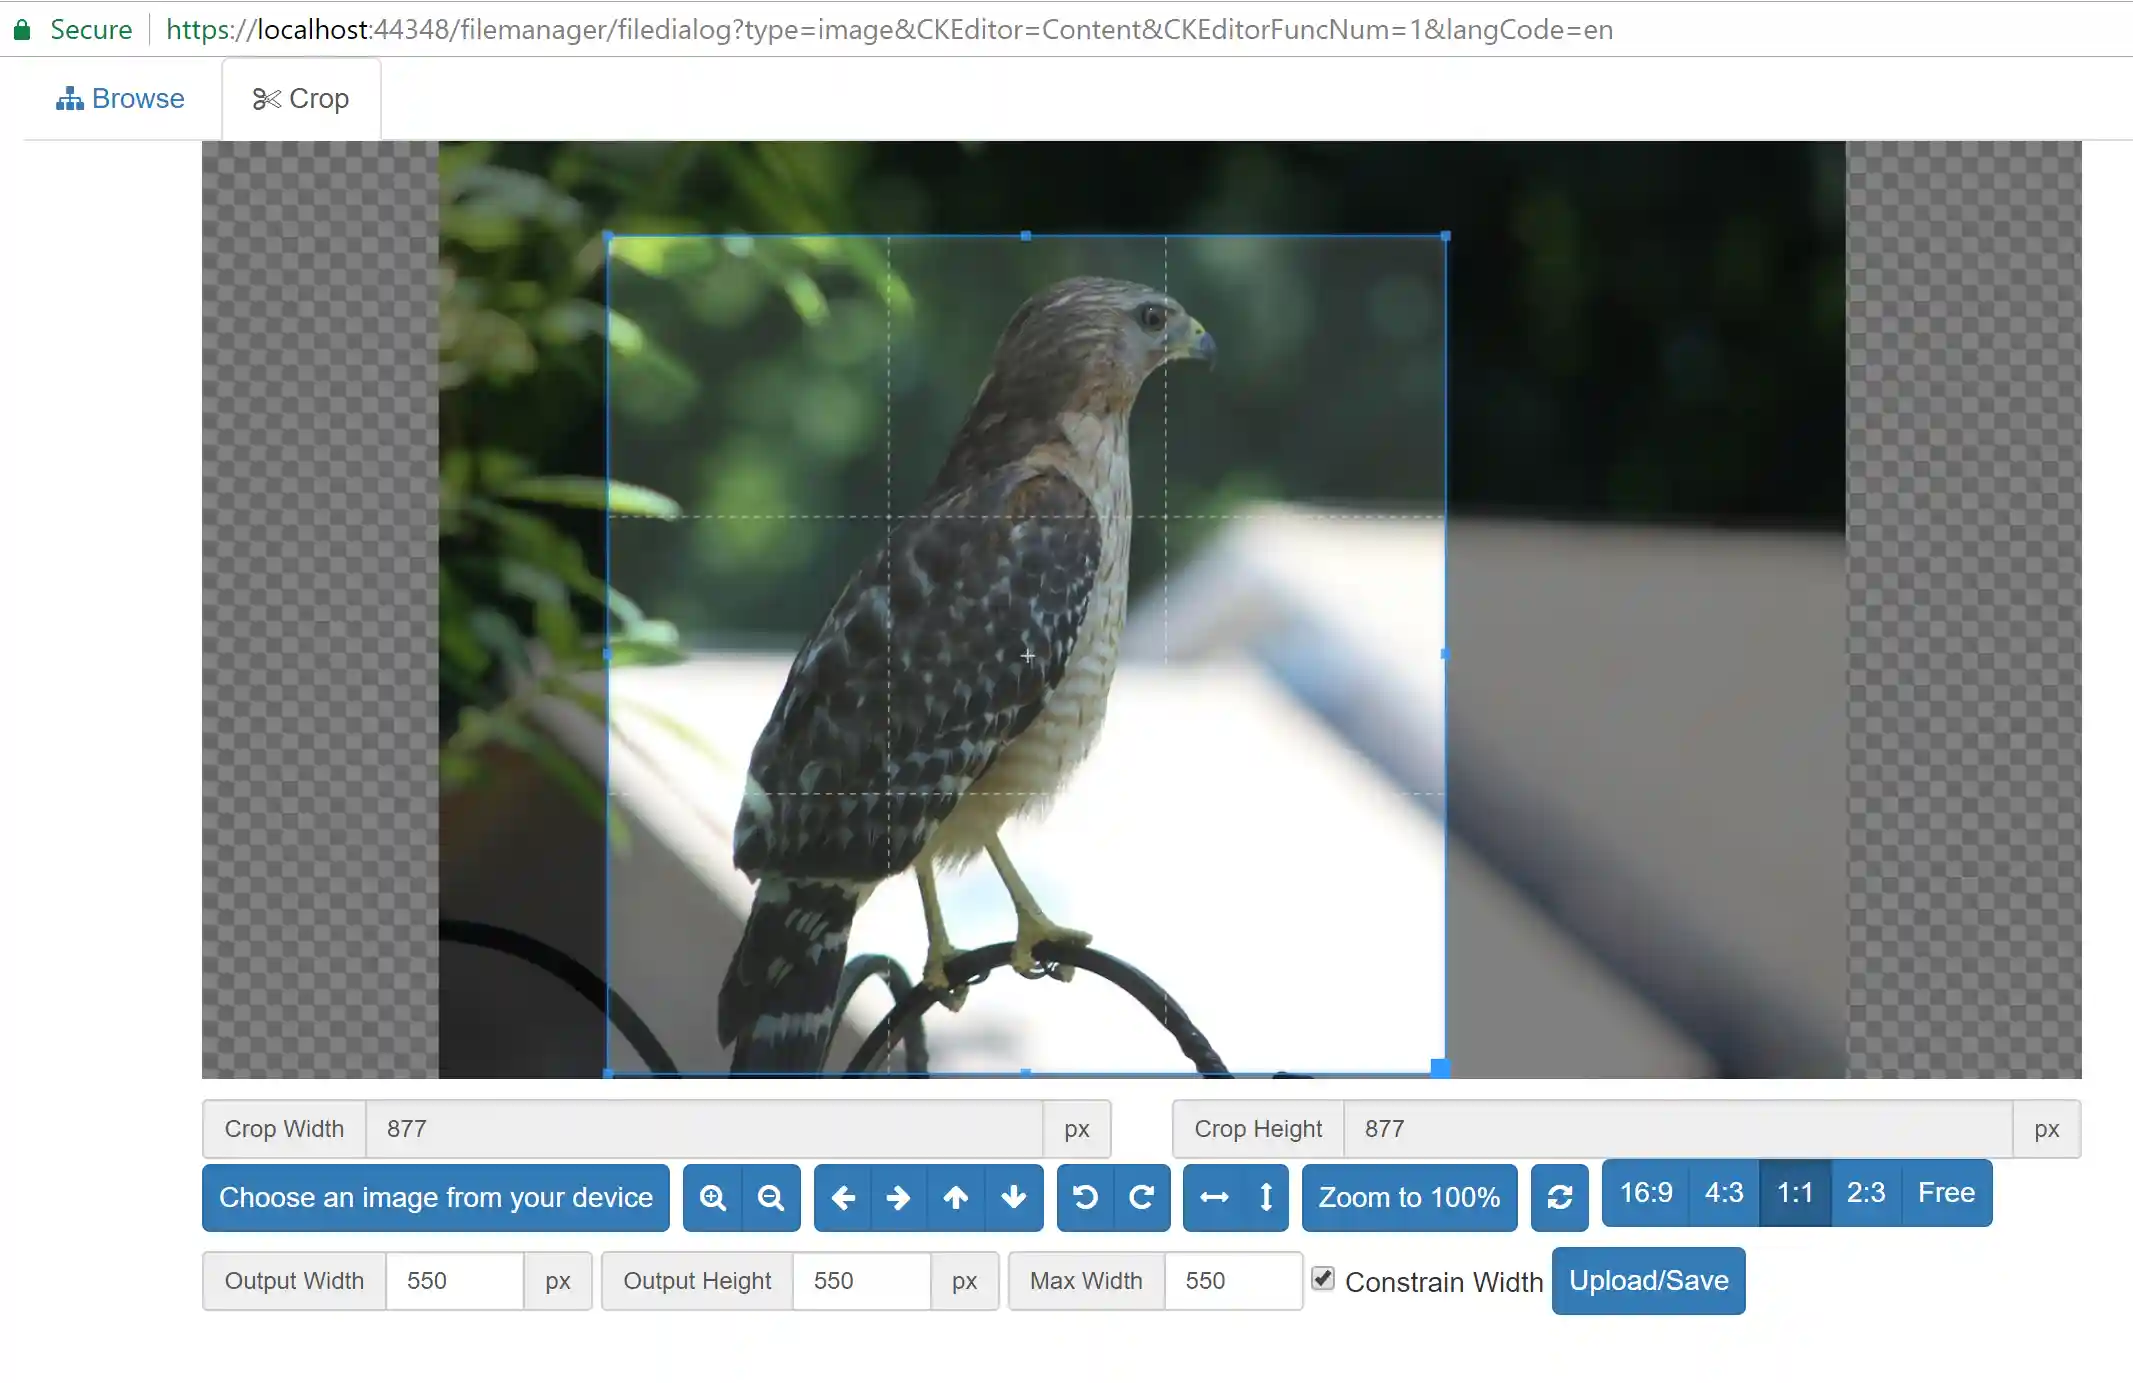The height and width of the screenshot is (1383, 2133).
Task: Click Choose an image from your device
Action: 435,1197
